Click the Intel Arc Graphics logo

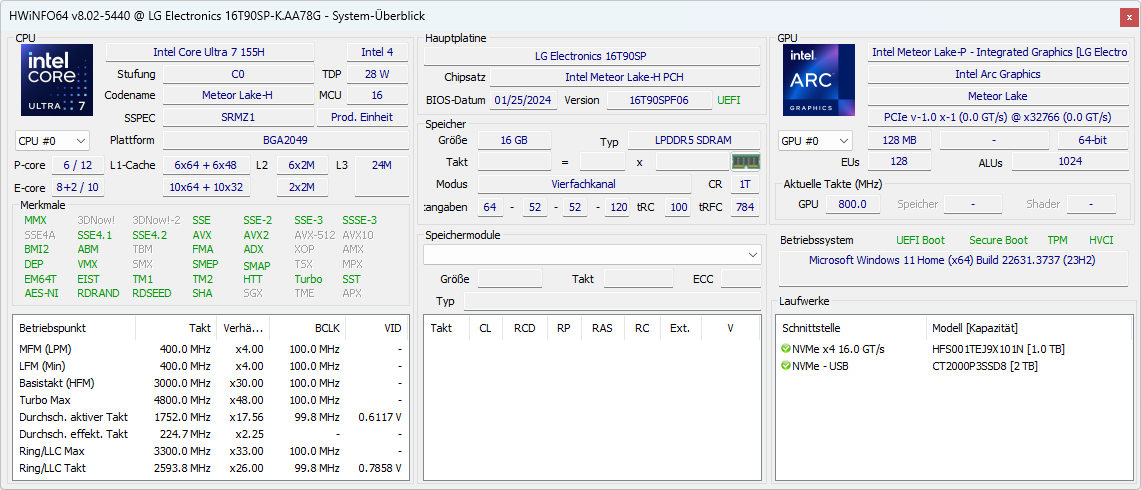pos(819,80)
